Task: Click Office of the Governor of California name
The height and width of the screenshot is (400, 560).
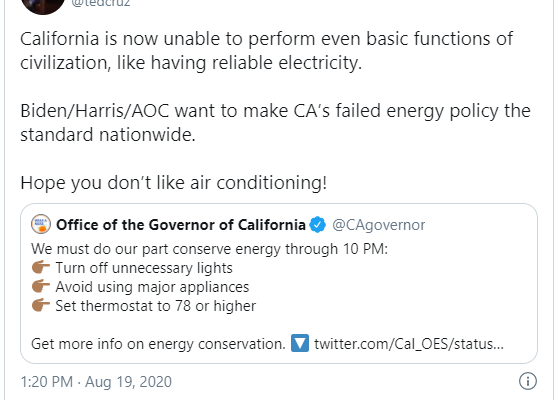Action: click(181, 225)
